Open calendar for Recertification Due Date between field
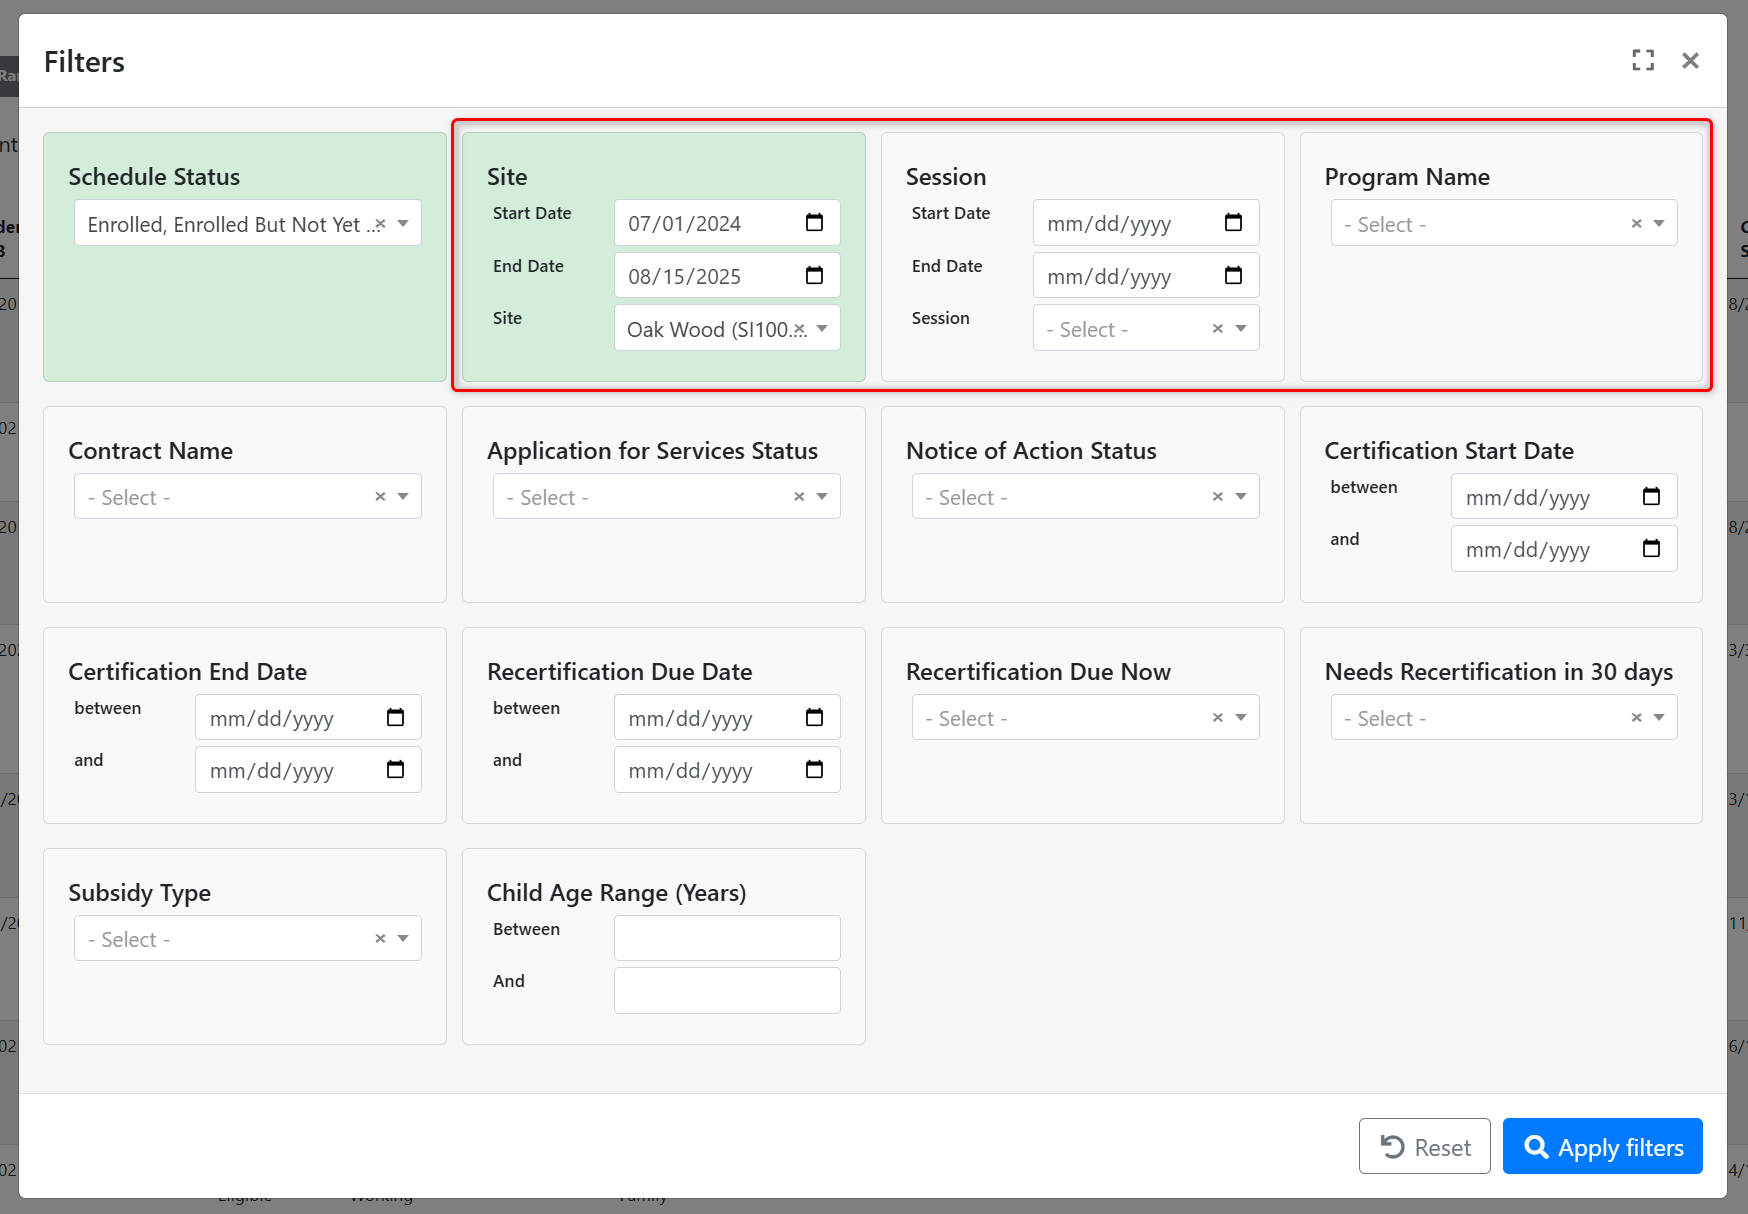1748x1214 pixels. pos(814,718)
